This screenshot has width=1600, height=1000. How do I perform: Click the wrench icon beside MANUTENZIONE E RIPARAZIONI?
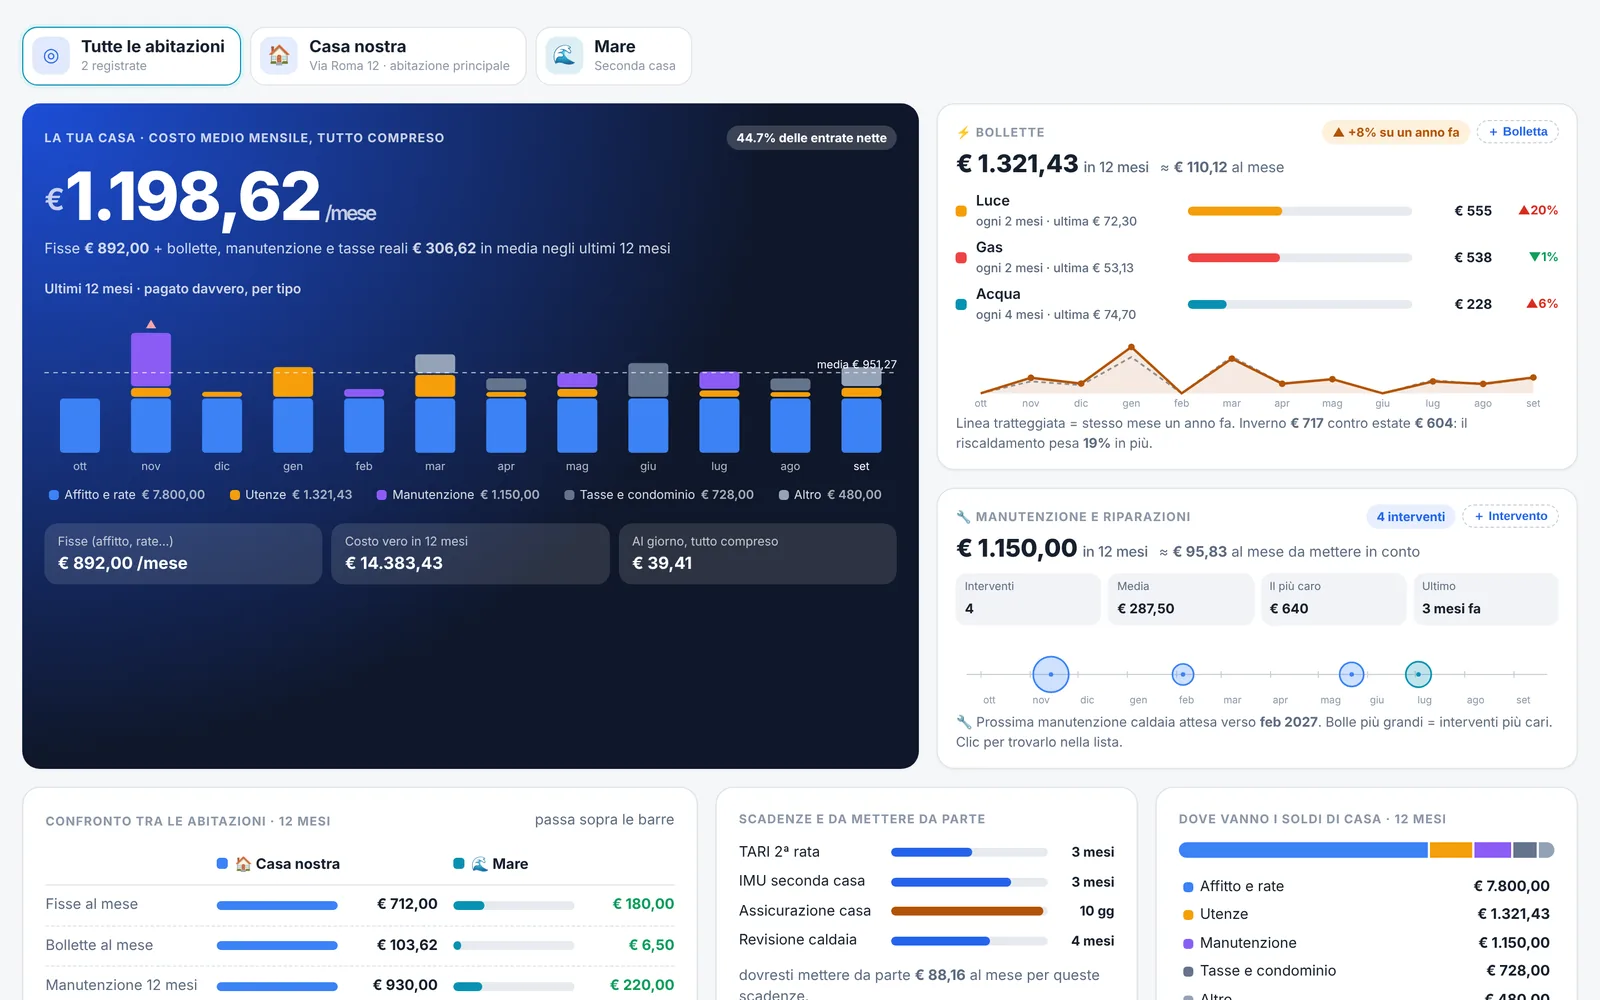click(x=963, y=517)
